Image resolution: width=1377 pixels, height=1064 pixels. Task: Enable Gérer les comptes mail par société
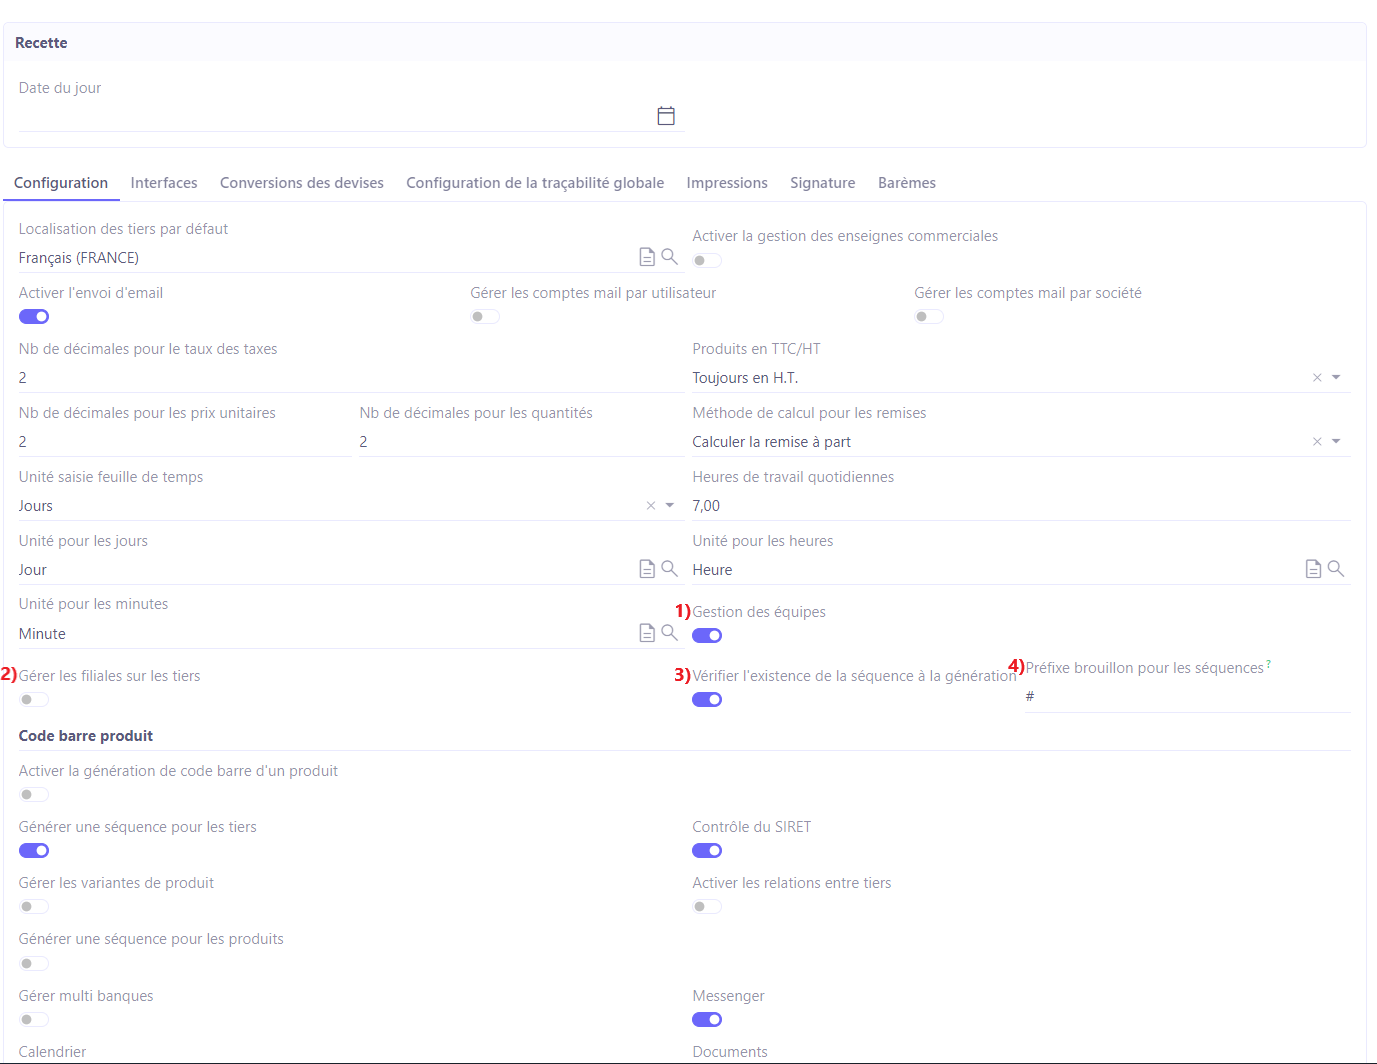tap(929, 317)
